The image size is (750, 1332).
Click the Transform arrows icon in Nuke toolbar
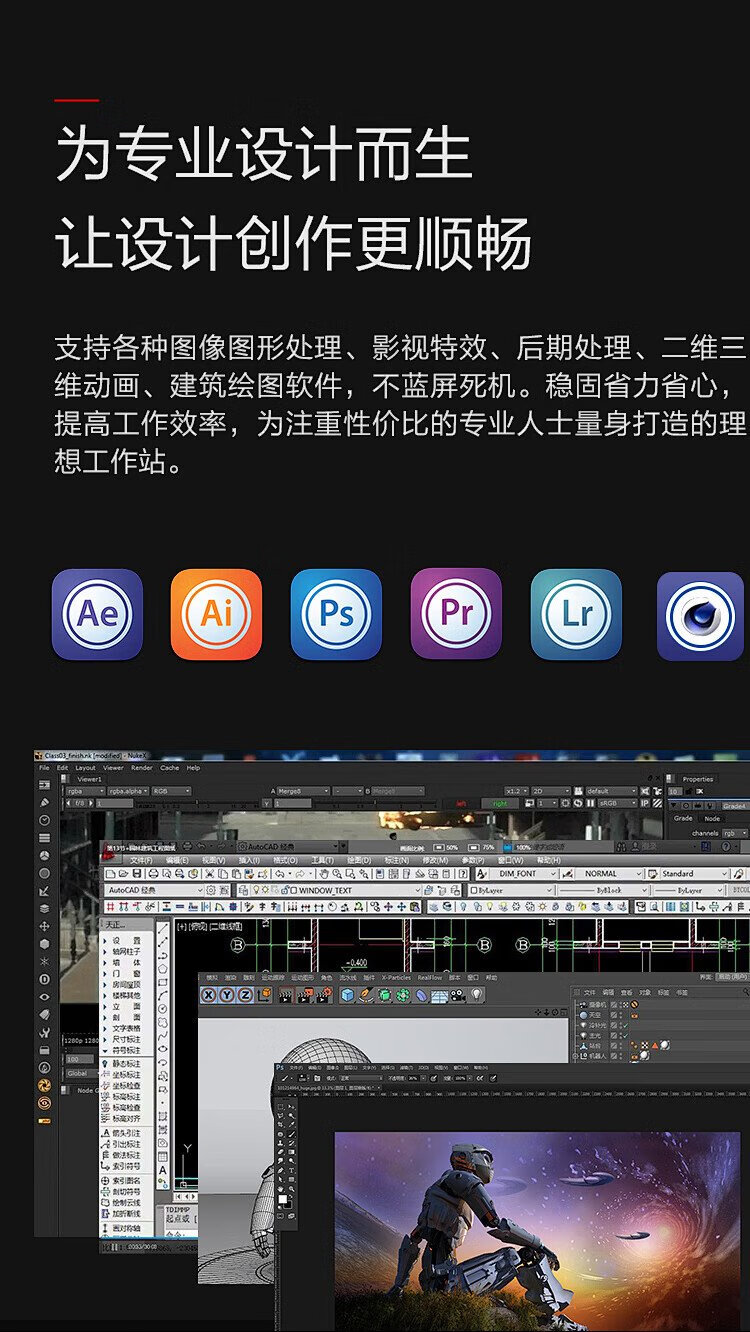pyautogui.click(x=44, y=927)
